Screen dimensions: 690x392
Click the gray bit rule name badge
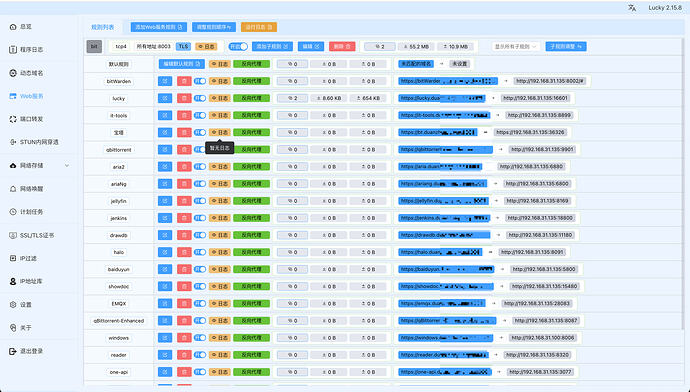tap(94, 46)
